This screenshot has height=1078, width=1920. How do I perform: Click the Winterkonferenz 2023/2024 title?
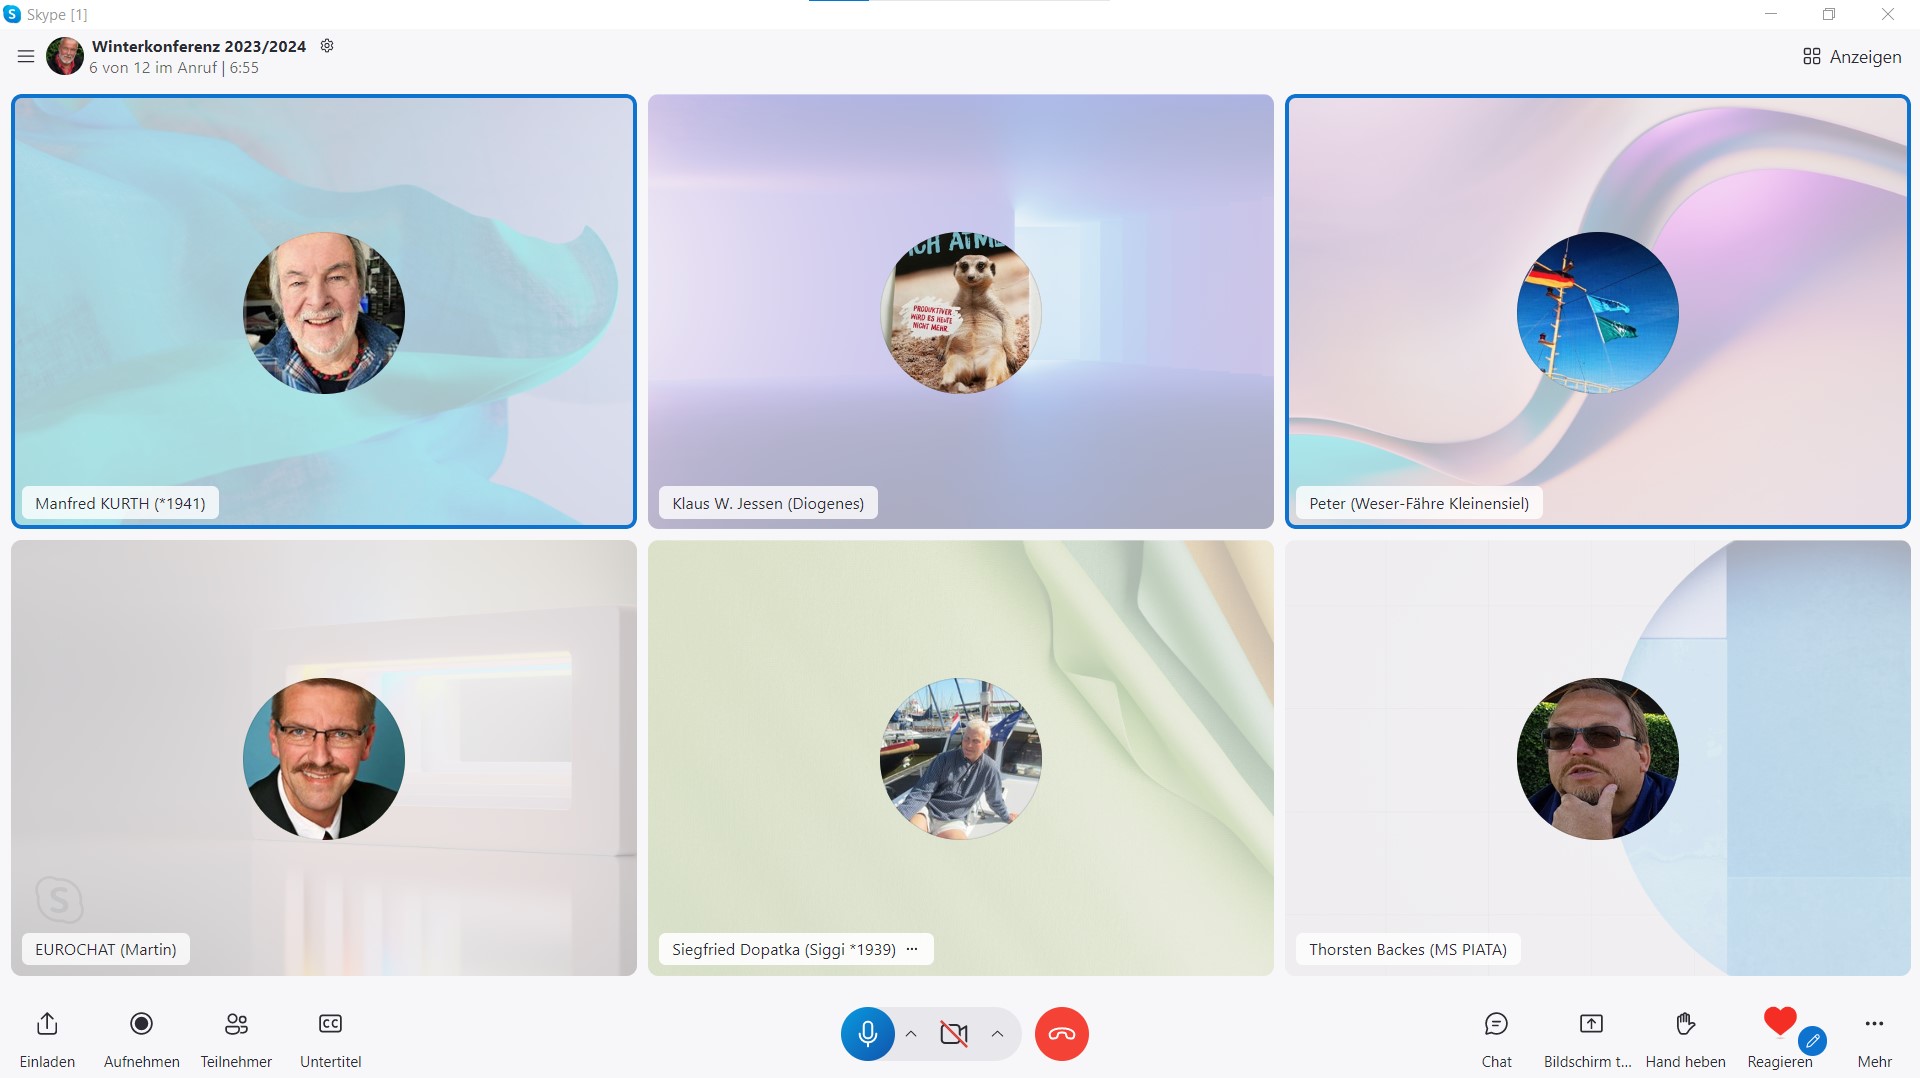(x=199, y=46)
